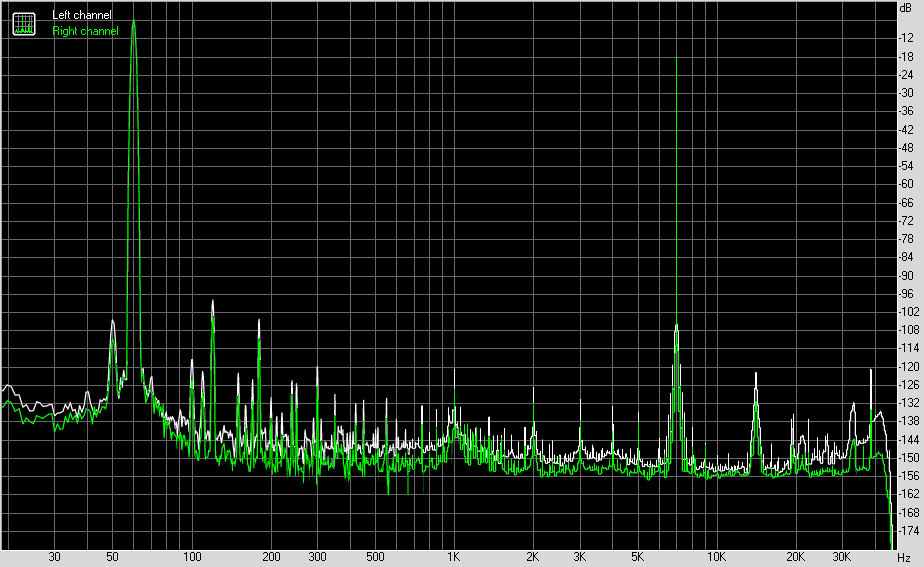924x567 pixels.
Task: Click the 2K frequency axis label
Action: 533,557
